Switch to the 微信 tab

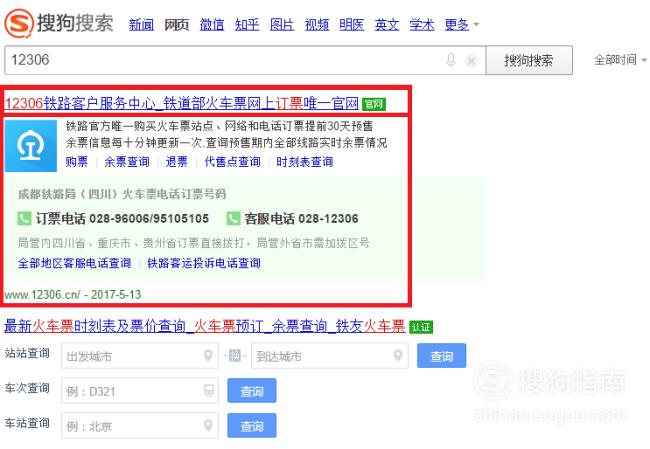(x=212, y=25)
